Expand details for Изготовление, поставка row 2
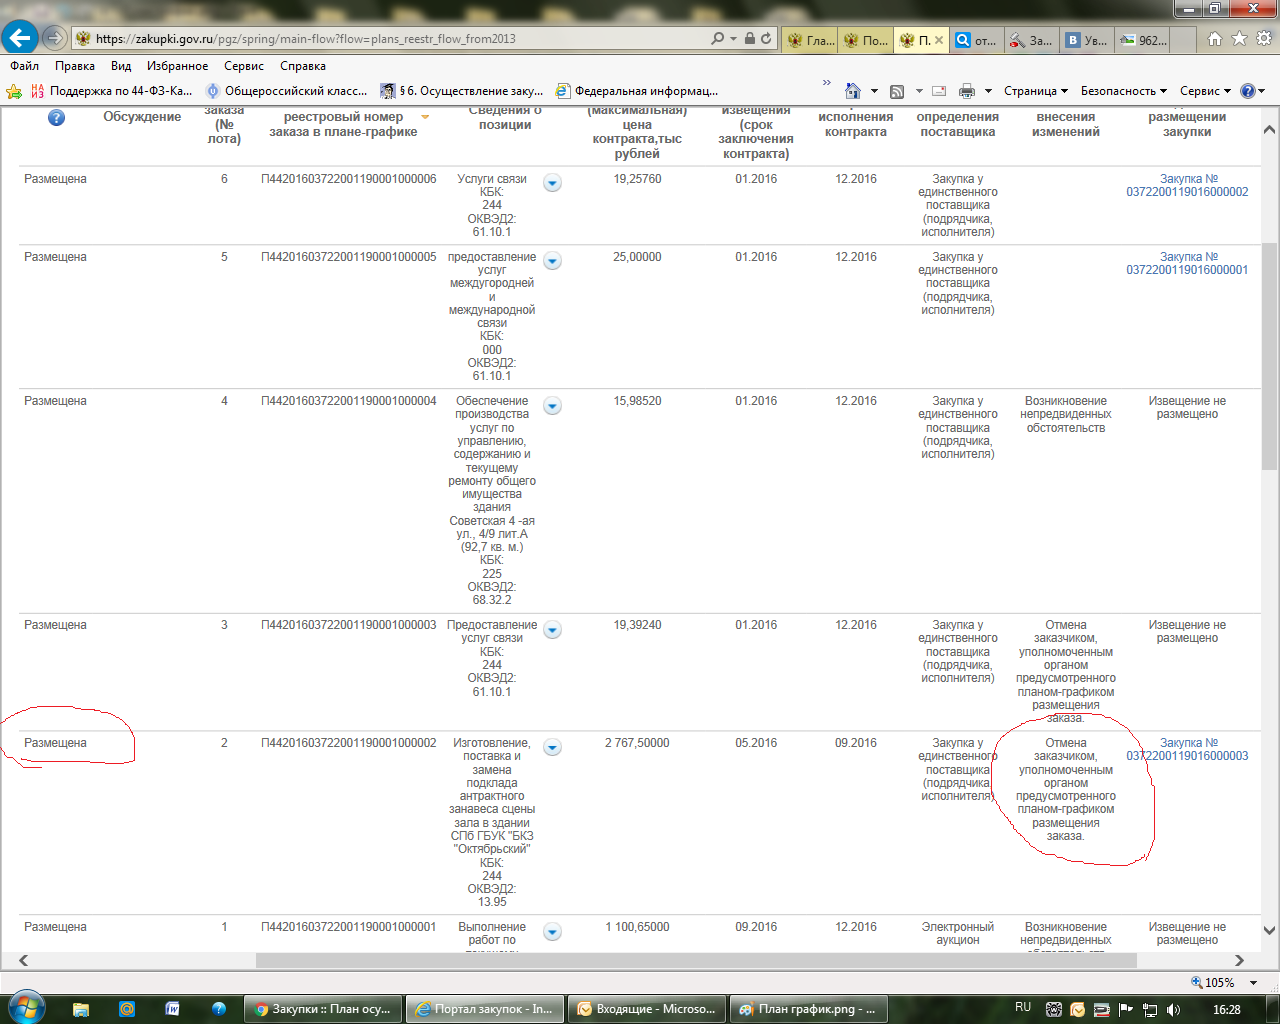Image resolution: width=1280 pixels, height=1024 pixels. tap(552, 747)
